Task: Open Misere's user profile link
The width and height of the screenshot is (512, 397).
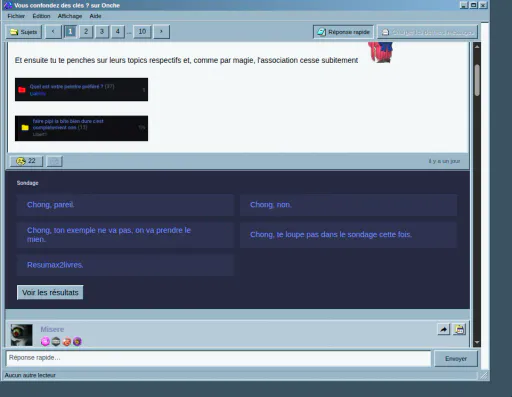Action: coord(52,329)
